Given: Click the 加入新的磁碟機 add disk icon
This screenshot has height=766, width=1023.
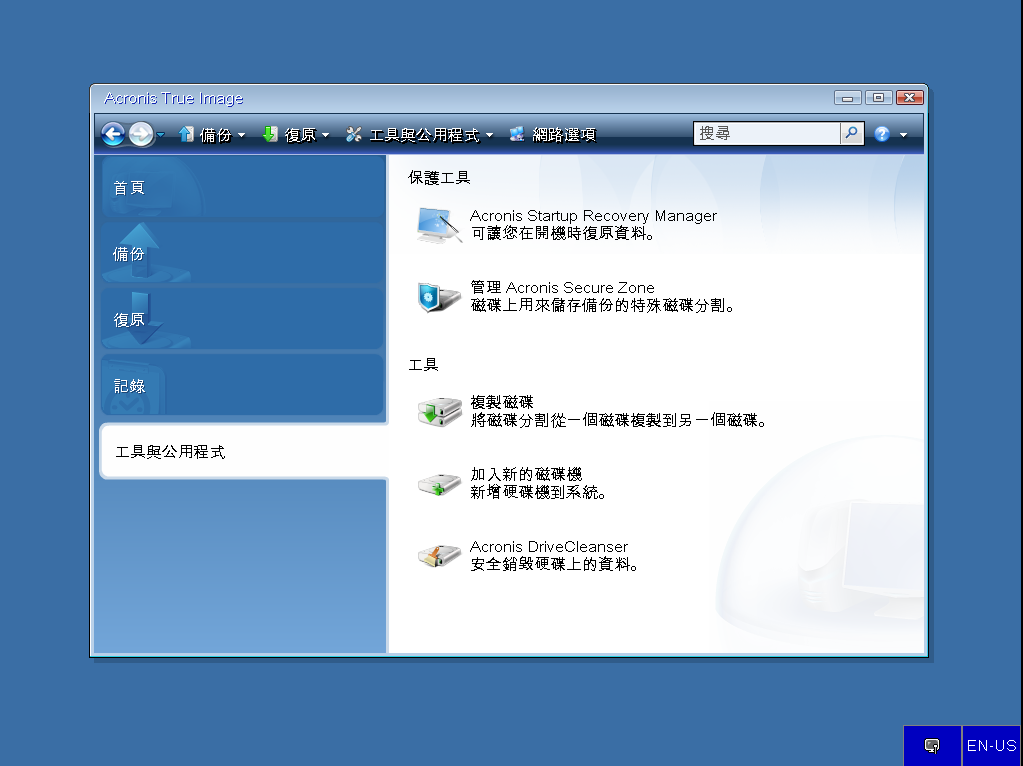Looking at the screenshot, I should tap(439, 485).
